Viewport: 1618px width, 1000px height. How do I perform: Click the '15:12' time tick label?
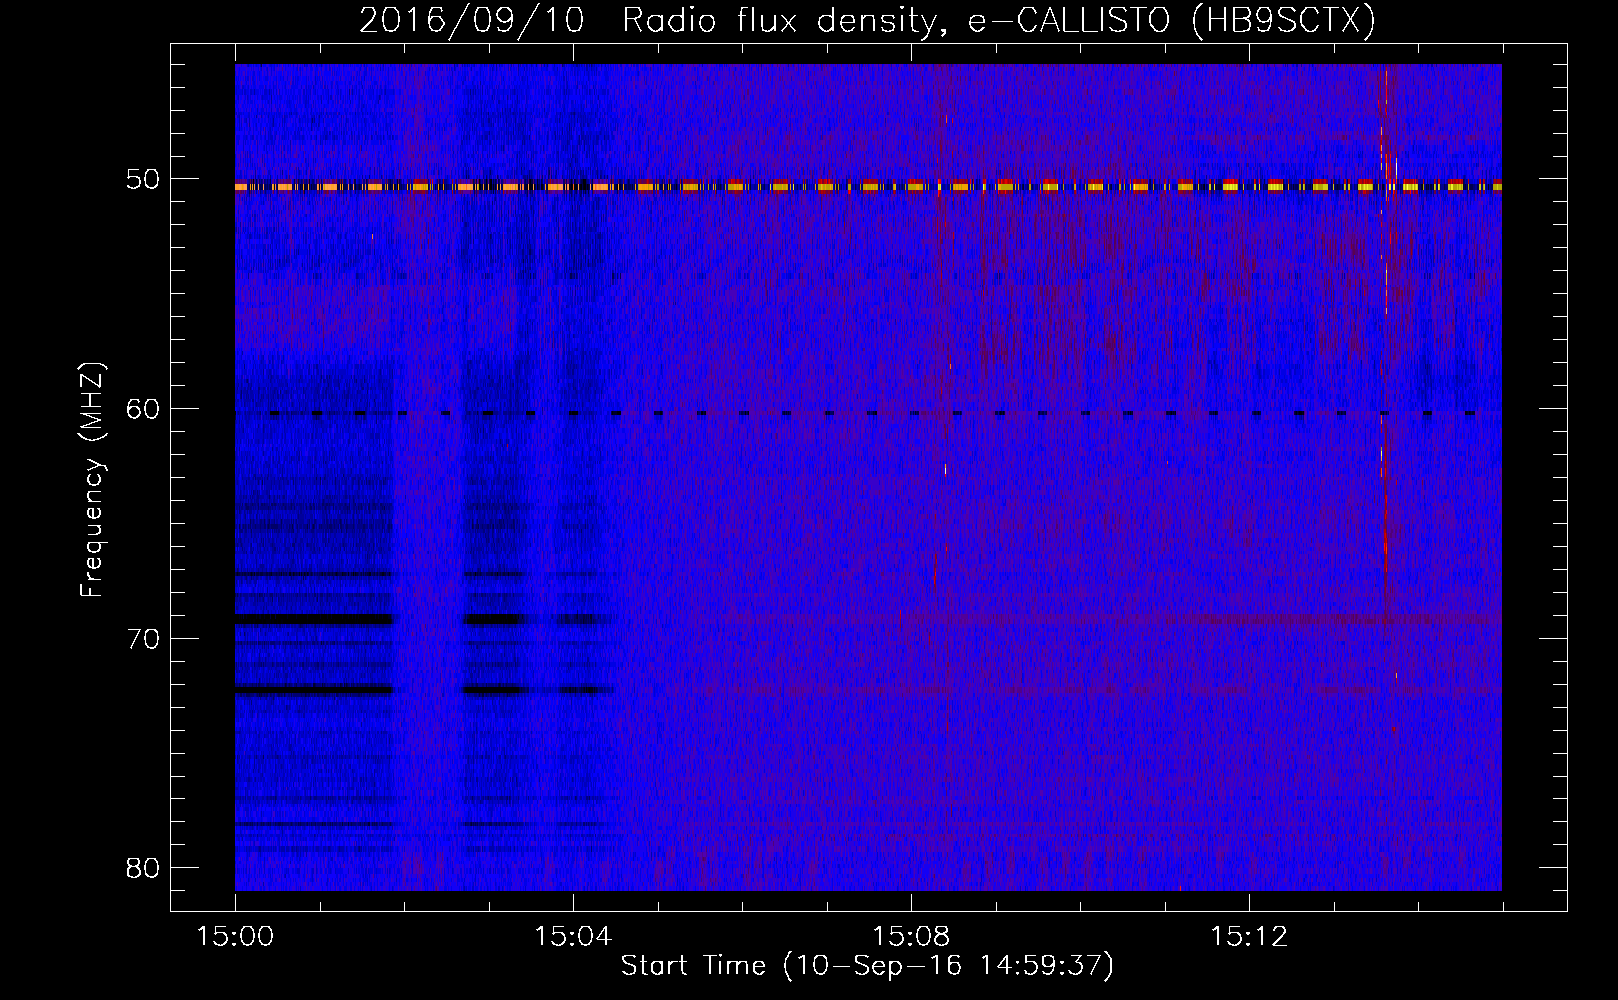pyautogui.click(x=1249, y=937)
